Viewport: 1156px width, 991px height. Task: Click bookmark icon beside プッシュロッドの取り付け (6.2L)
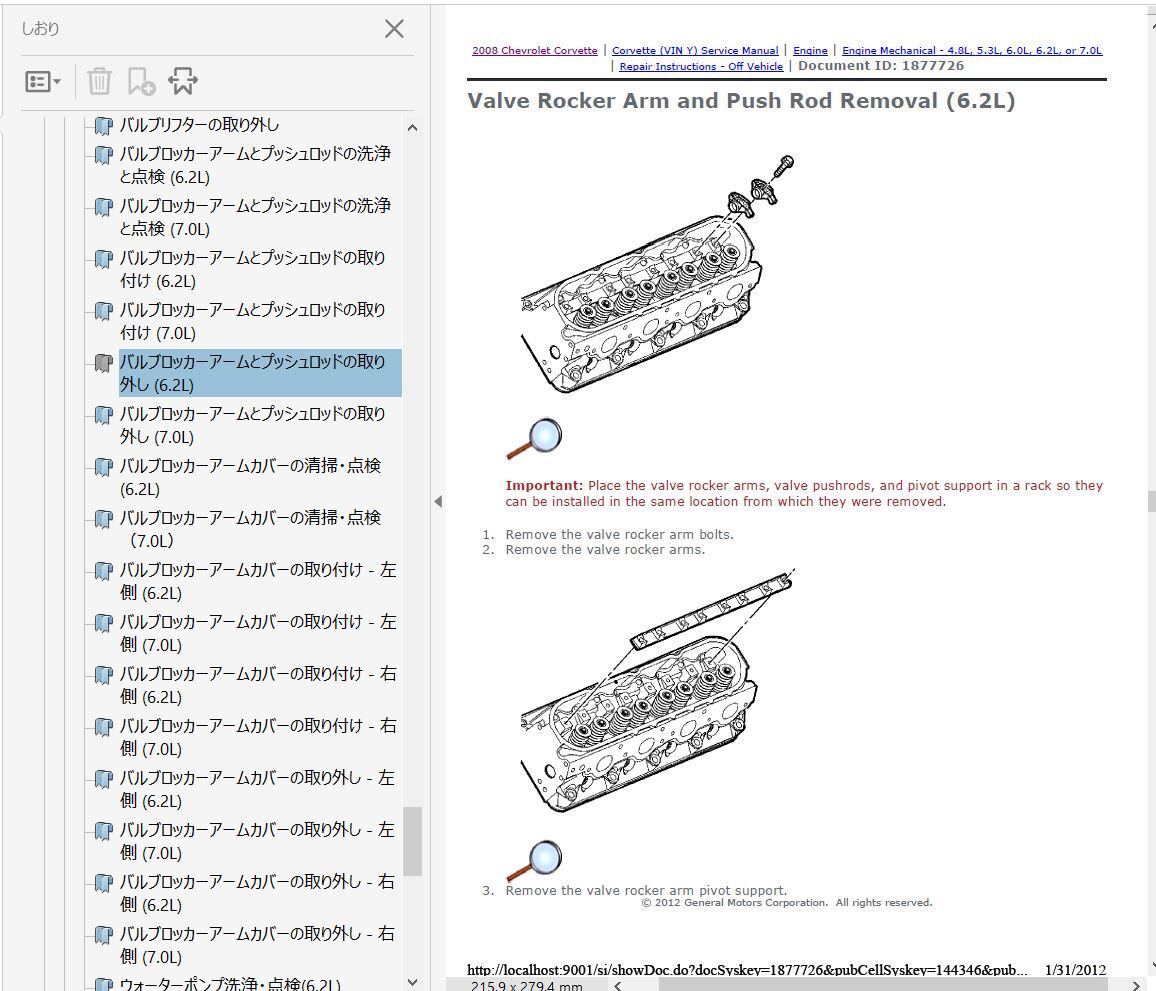pos(104,259)
